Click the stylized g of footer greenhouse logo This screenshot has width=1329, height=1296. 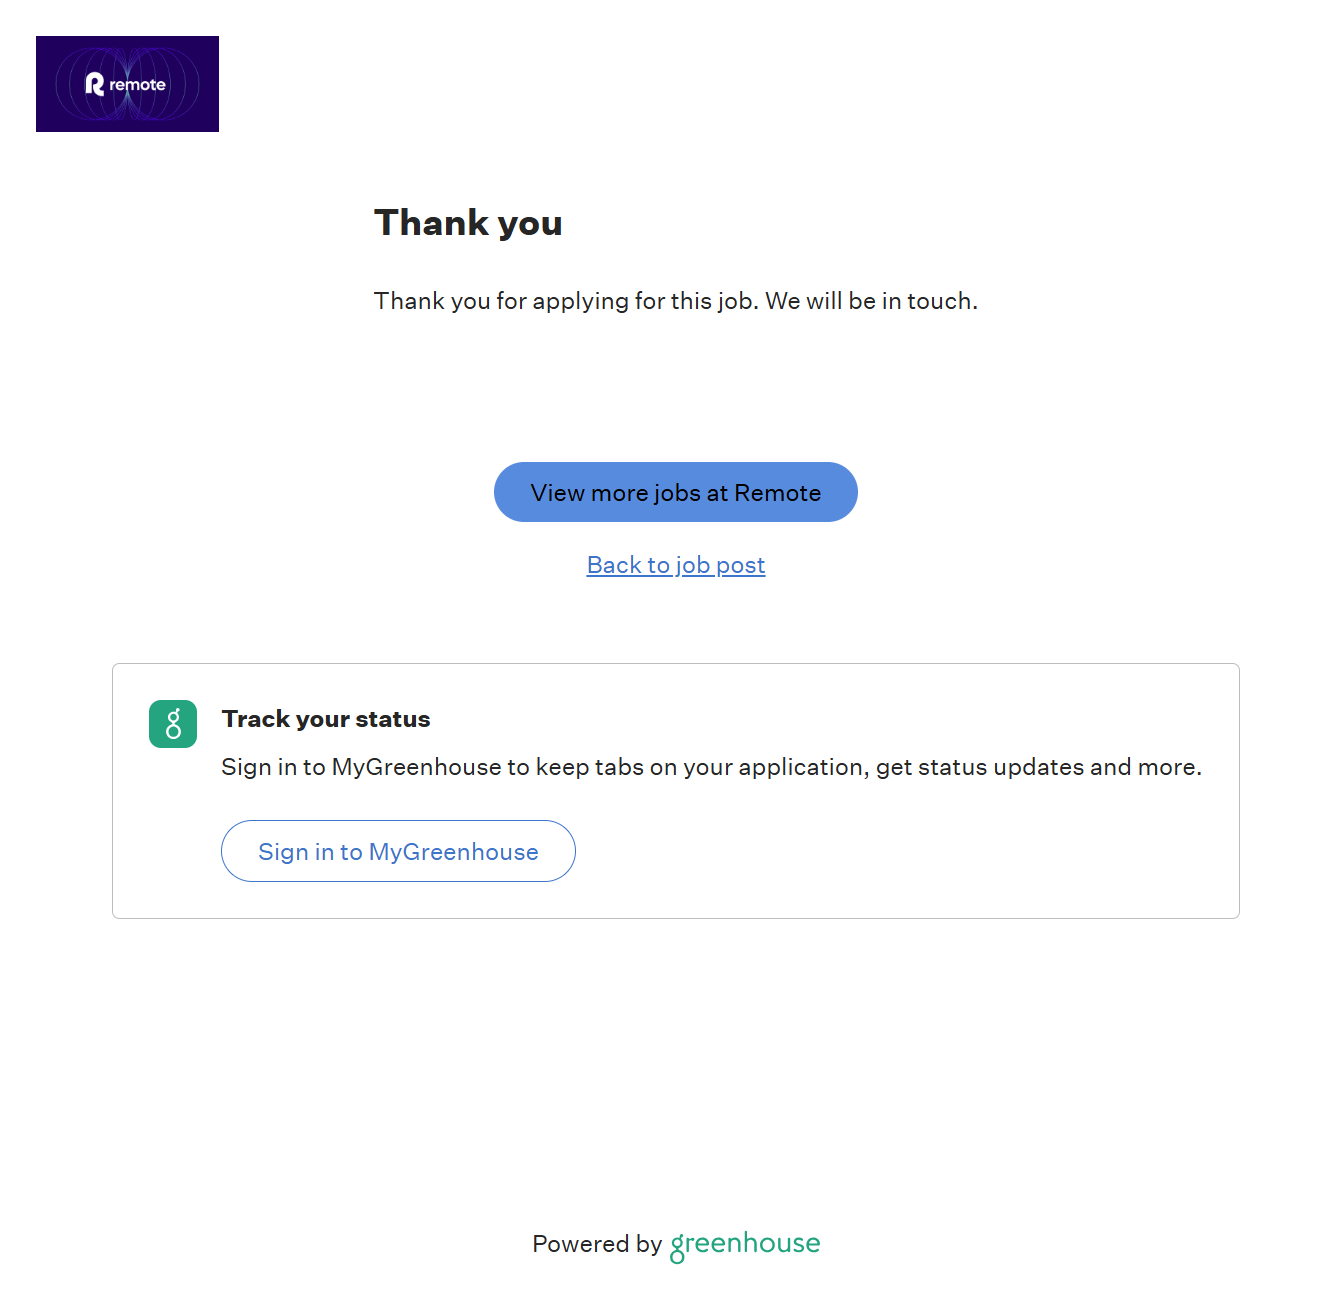678,1247
